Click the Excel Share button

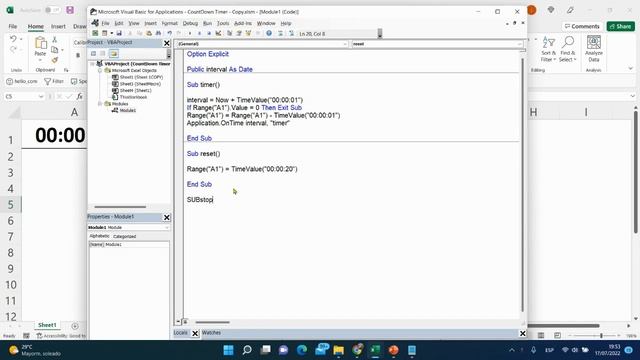[620, 26]
